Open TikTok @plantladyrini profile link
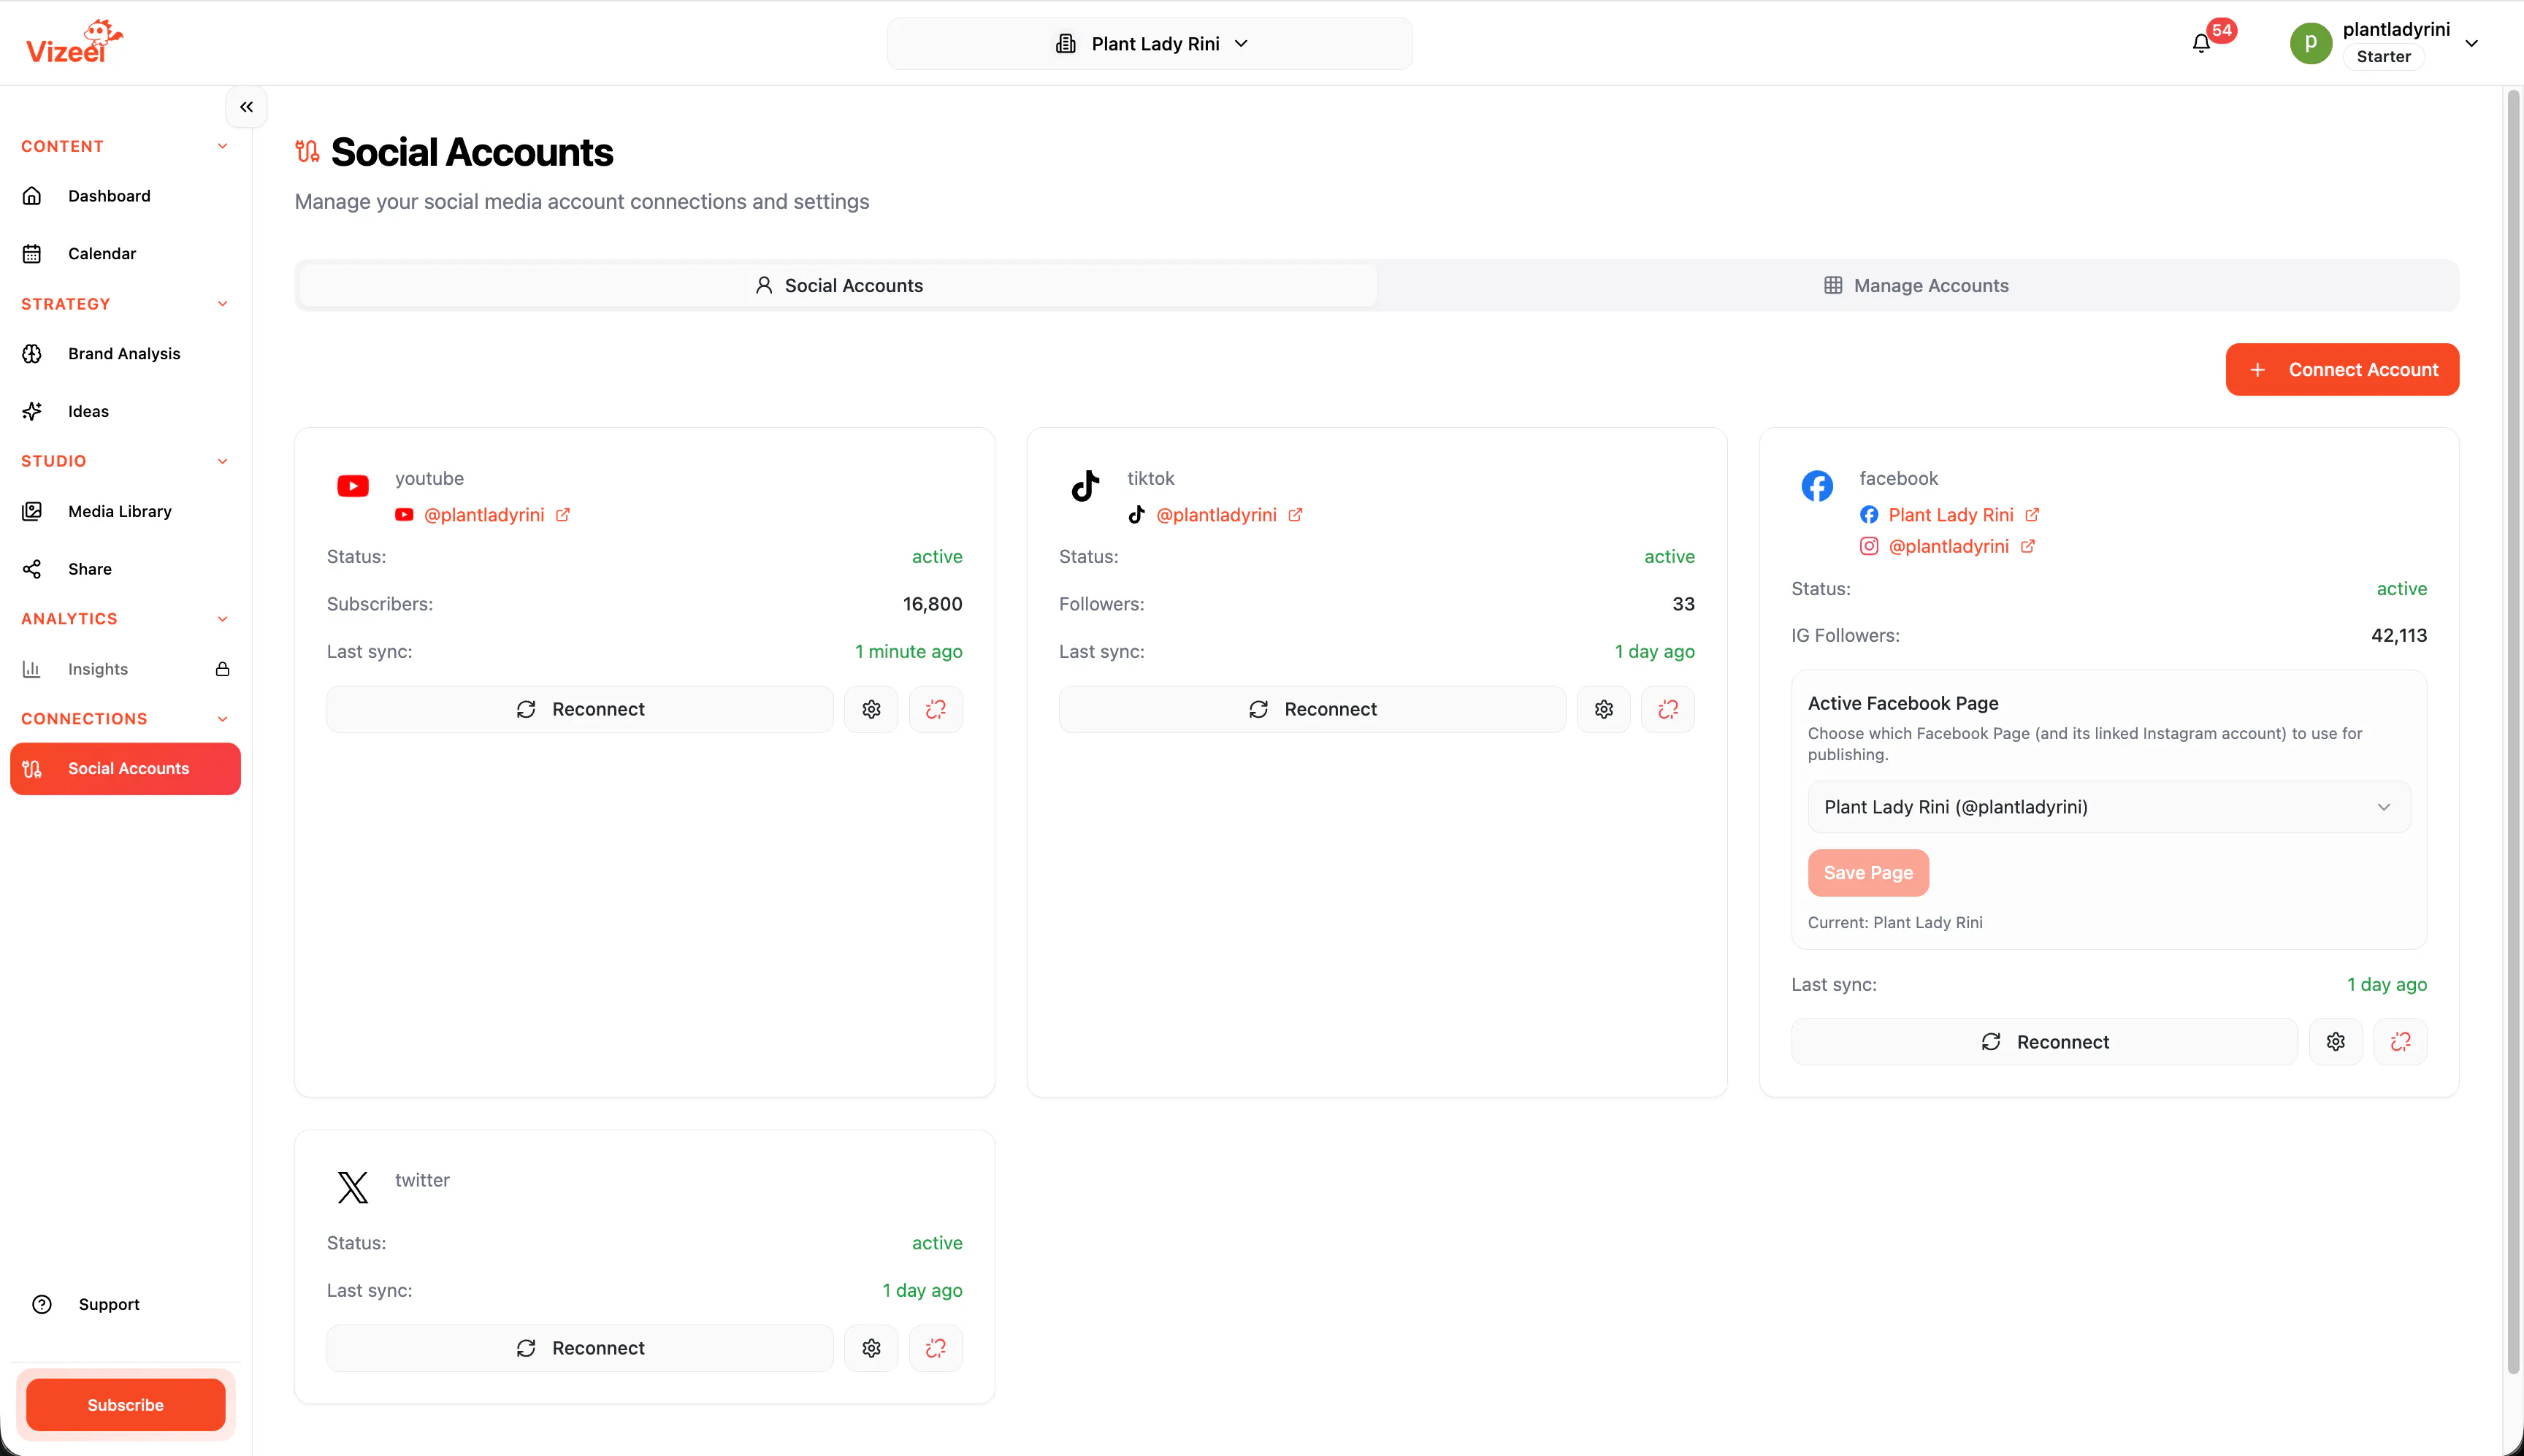 tap(1216, 515)
